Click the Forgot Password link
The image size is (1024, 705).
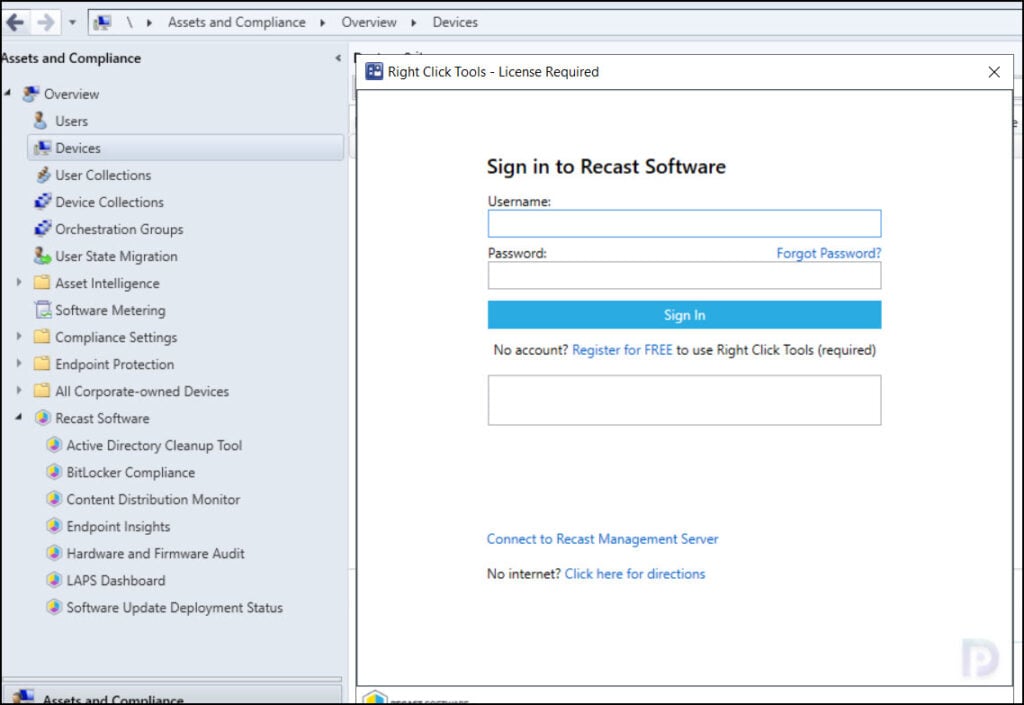[829, 253]
